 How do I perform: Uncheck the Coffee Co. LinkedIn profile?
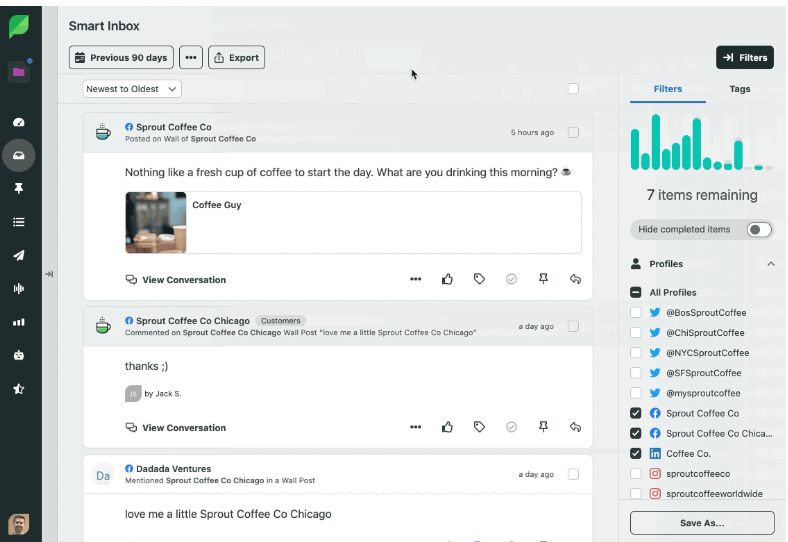[636, 454]
